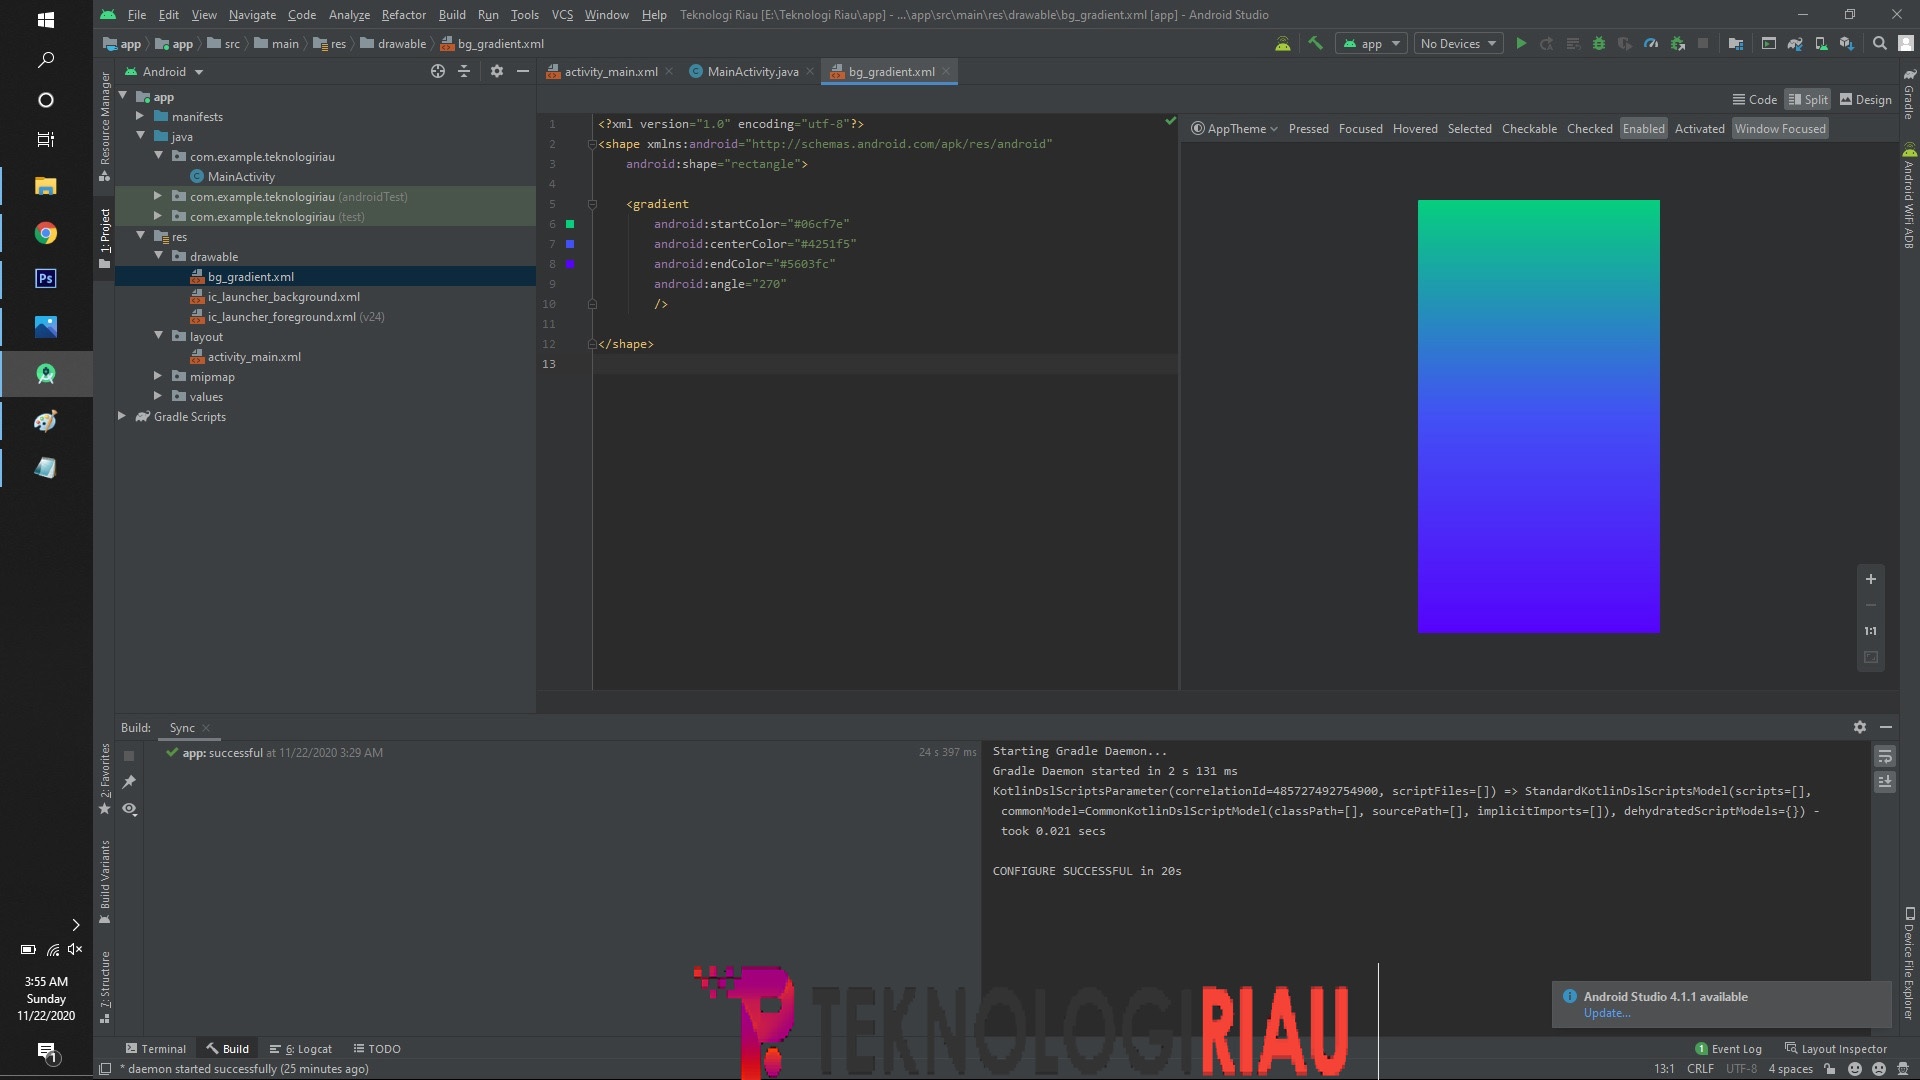Click the startColor gutter color swatch
Screen dimensions: 1920x1080
[x=570, y=225]
